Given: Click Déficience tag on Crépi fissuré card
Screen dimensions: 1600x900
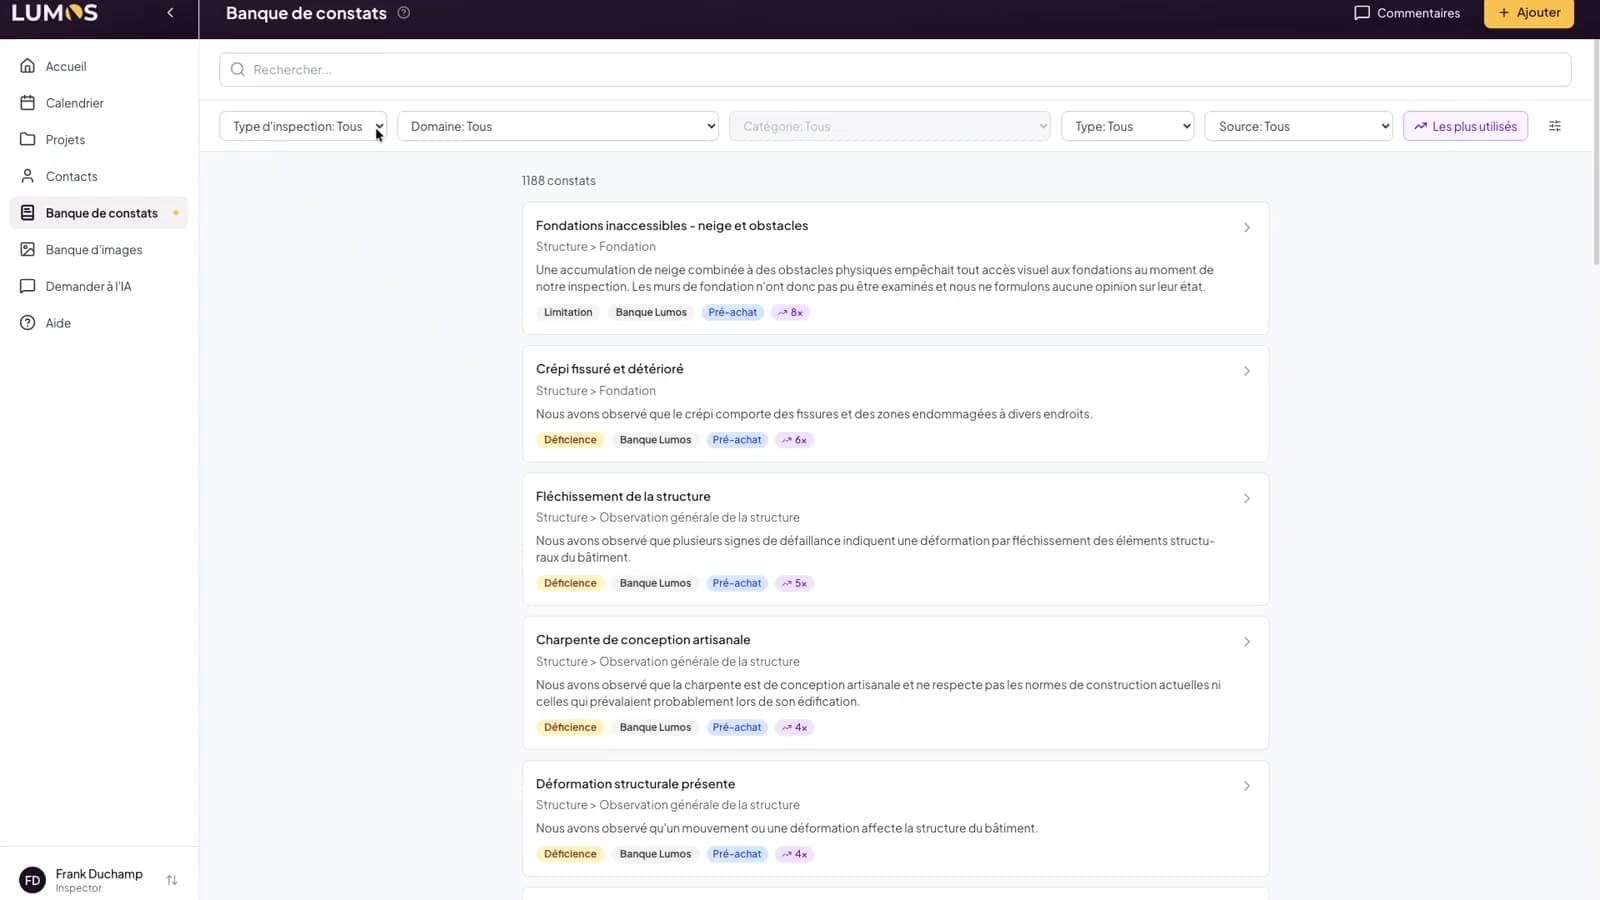Looking at the screenshot, I should tap(570, 440).
